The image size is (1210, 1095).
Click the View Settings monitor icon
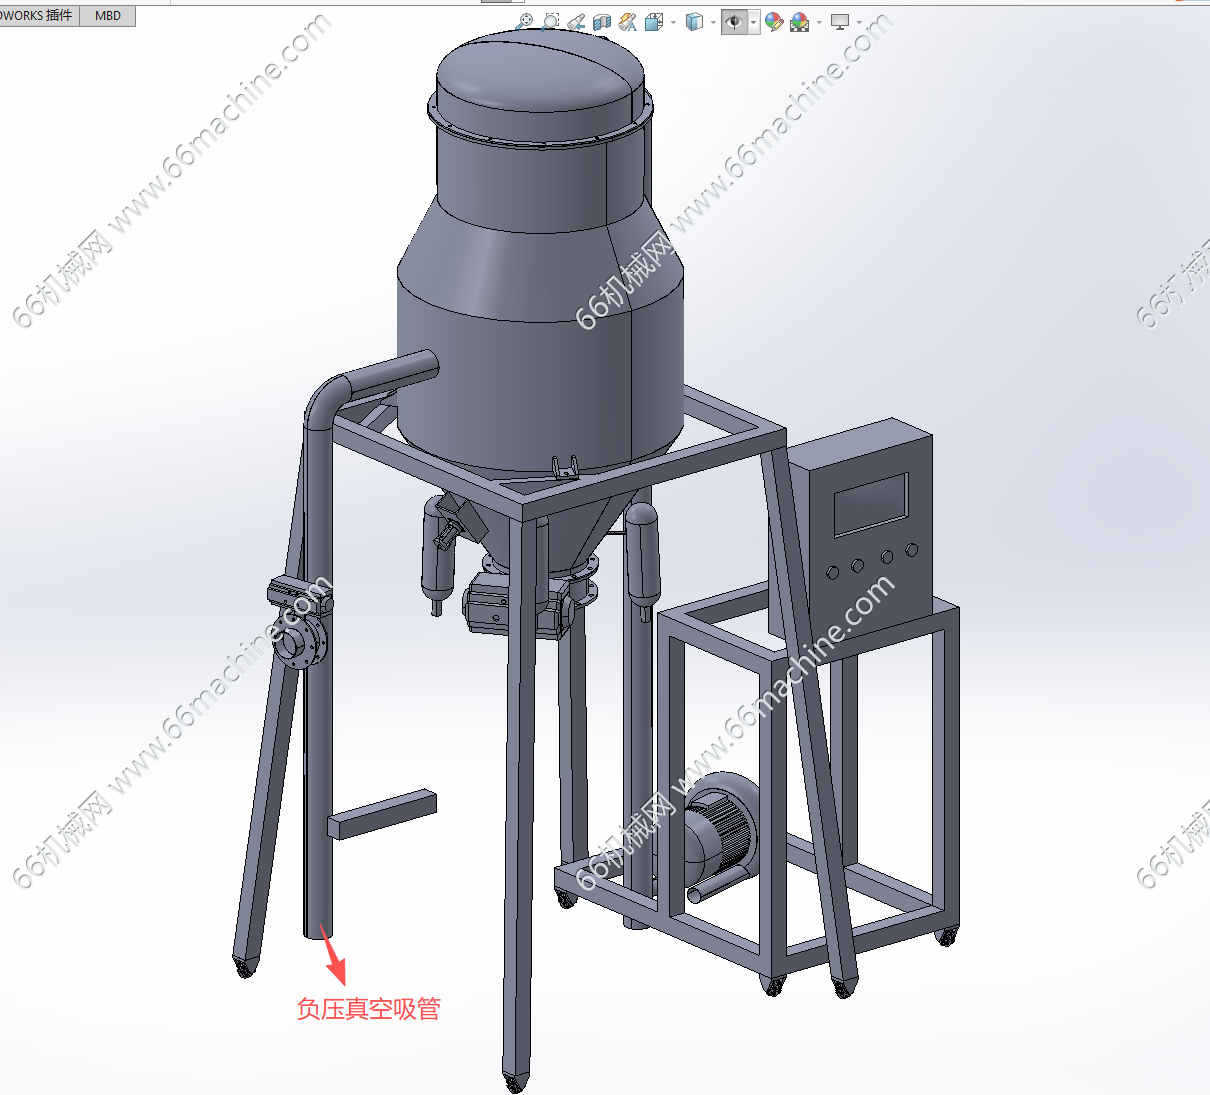click(x=840, y=22)
